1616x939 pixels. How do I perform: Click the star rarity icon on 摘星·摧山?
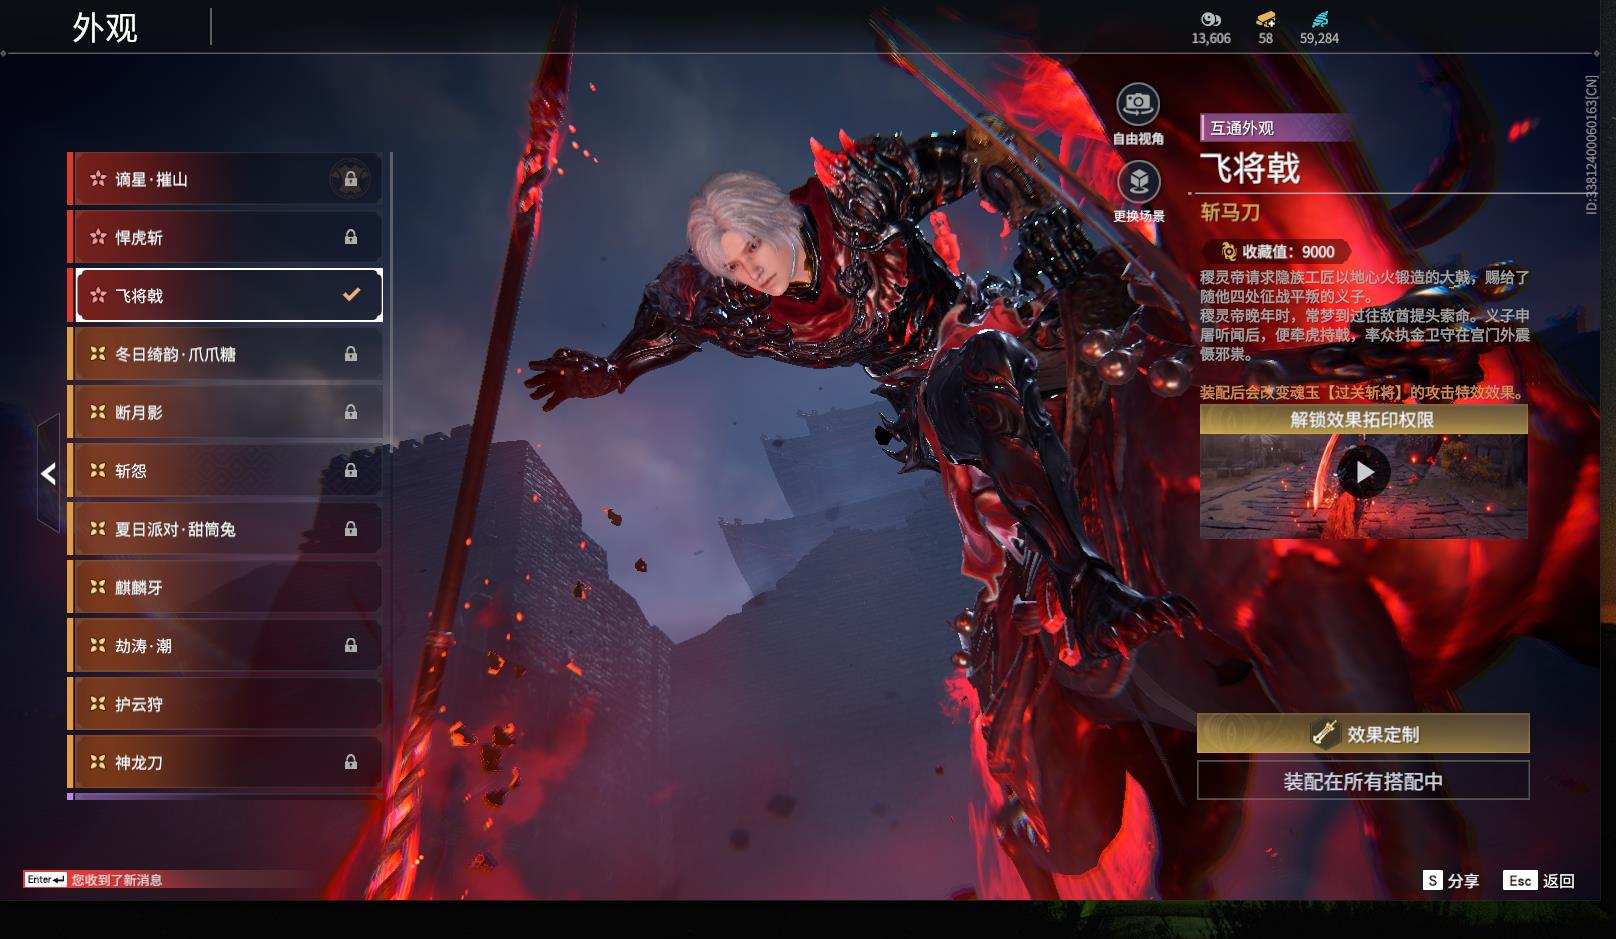pyautogui.click(x=98, y=179)
